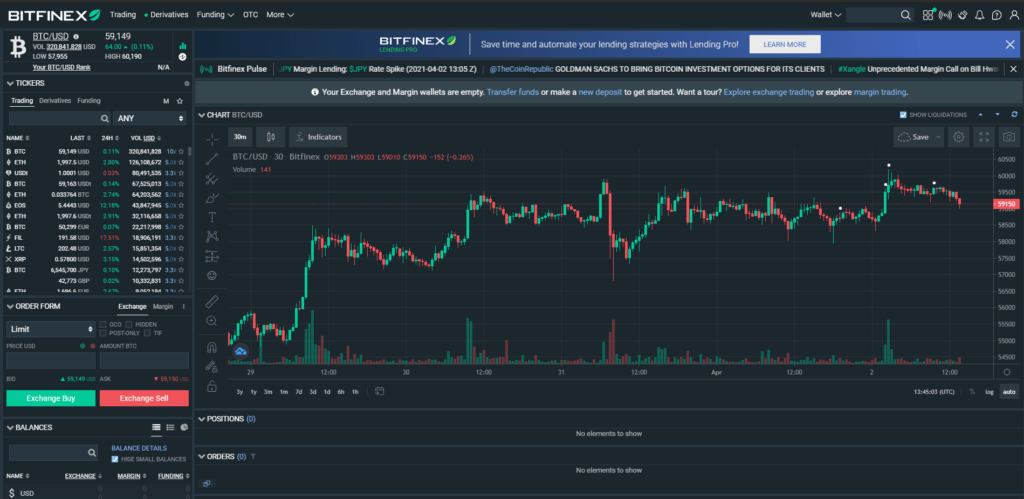The height and width of the screenshot is (499, 1024).
Task: Click the Exchange Sell button
Action: [144, 398]
